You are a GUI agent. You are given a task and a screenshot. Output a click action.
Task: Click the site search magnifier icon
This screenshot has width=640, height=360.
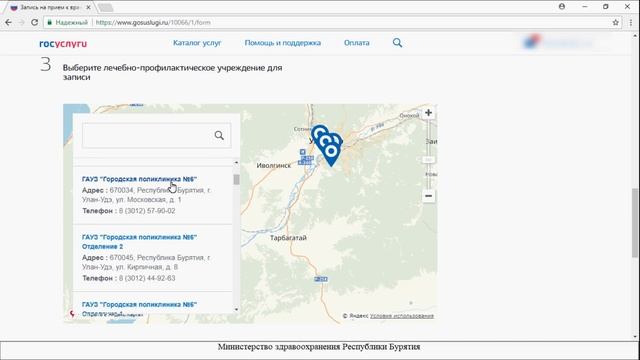point(397,43)
